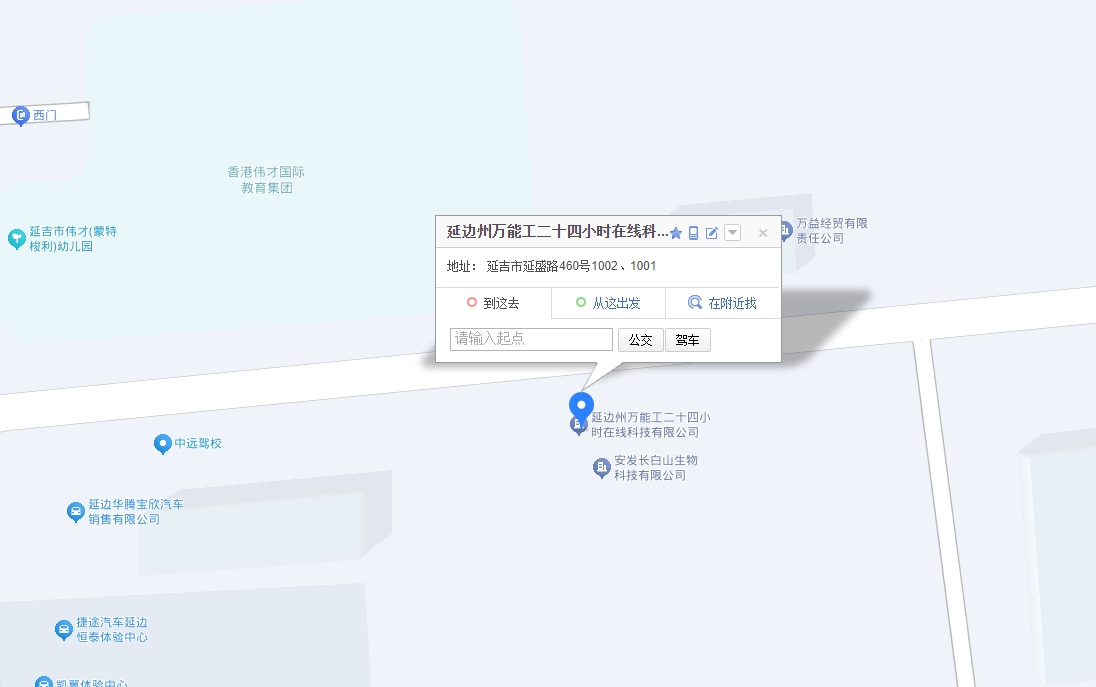The image size is (1096, 687).
Task: Click the star favorite icon in popup
Action: 676,233
